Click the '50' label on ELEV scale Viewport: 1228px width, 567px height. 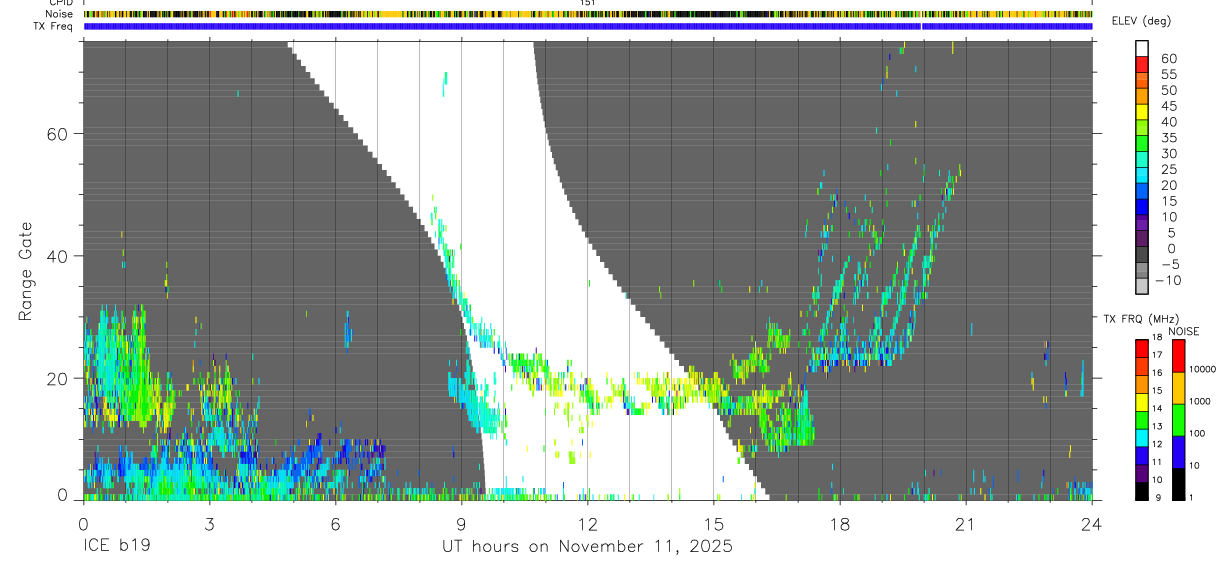[1168, 90]
